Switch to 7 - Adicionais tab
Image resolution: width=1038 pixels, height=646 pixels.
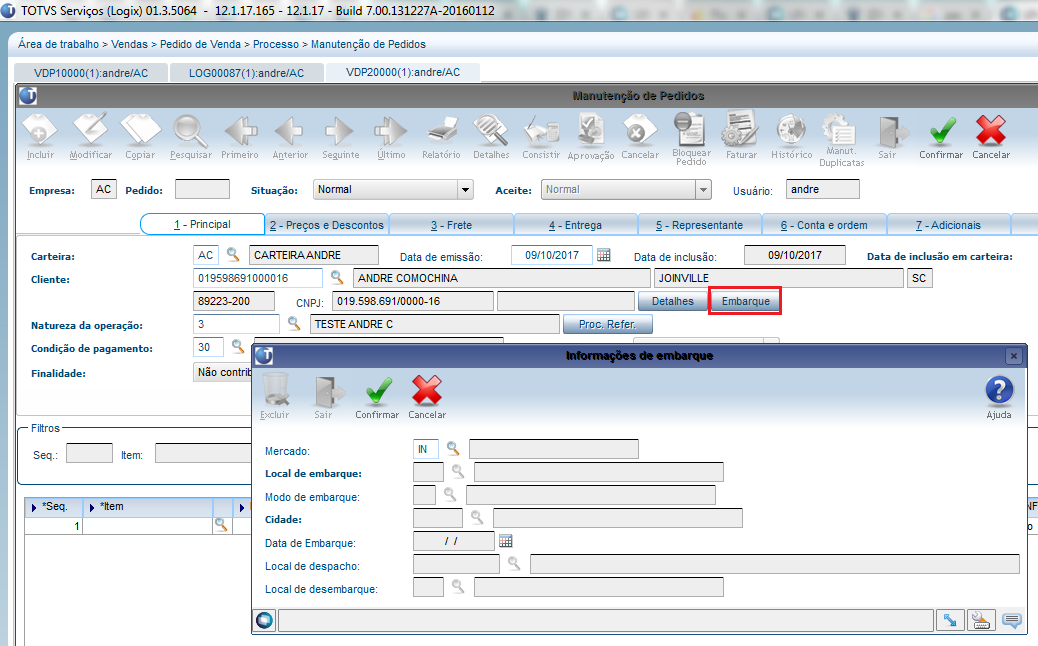pos(949,225)
